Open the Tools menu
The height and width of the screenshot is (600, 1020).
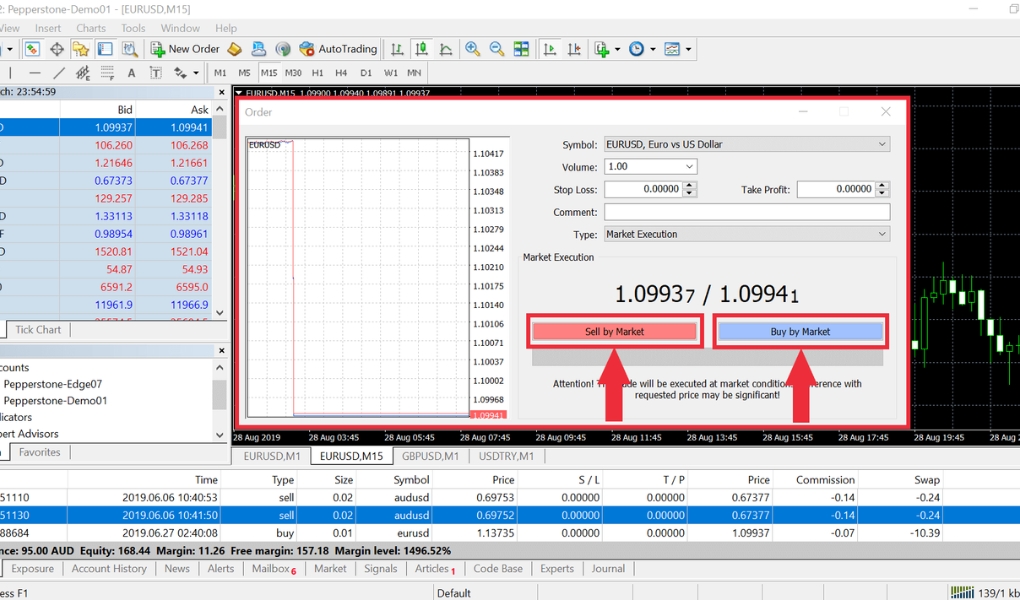coord(133,28)
